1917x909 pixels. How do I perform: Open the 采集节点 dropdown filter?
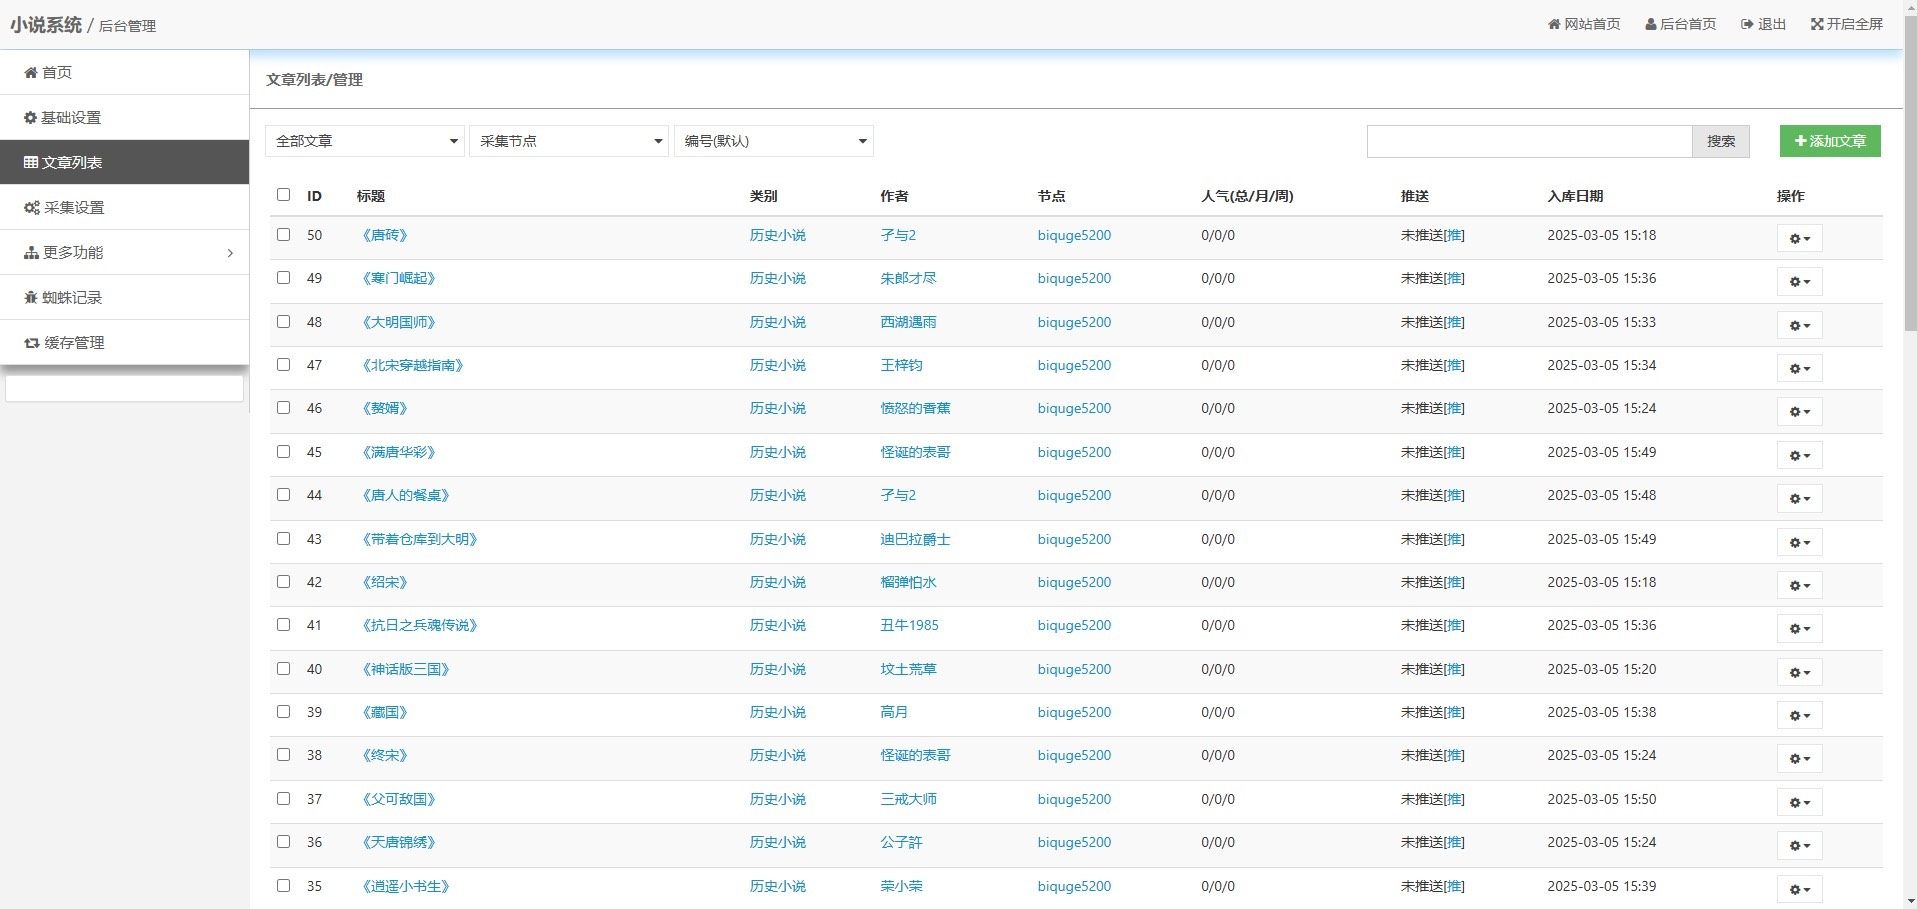click(568, 141)
